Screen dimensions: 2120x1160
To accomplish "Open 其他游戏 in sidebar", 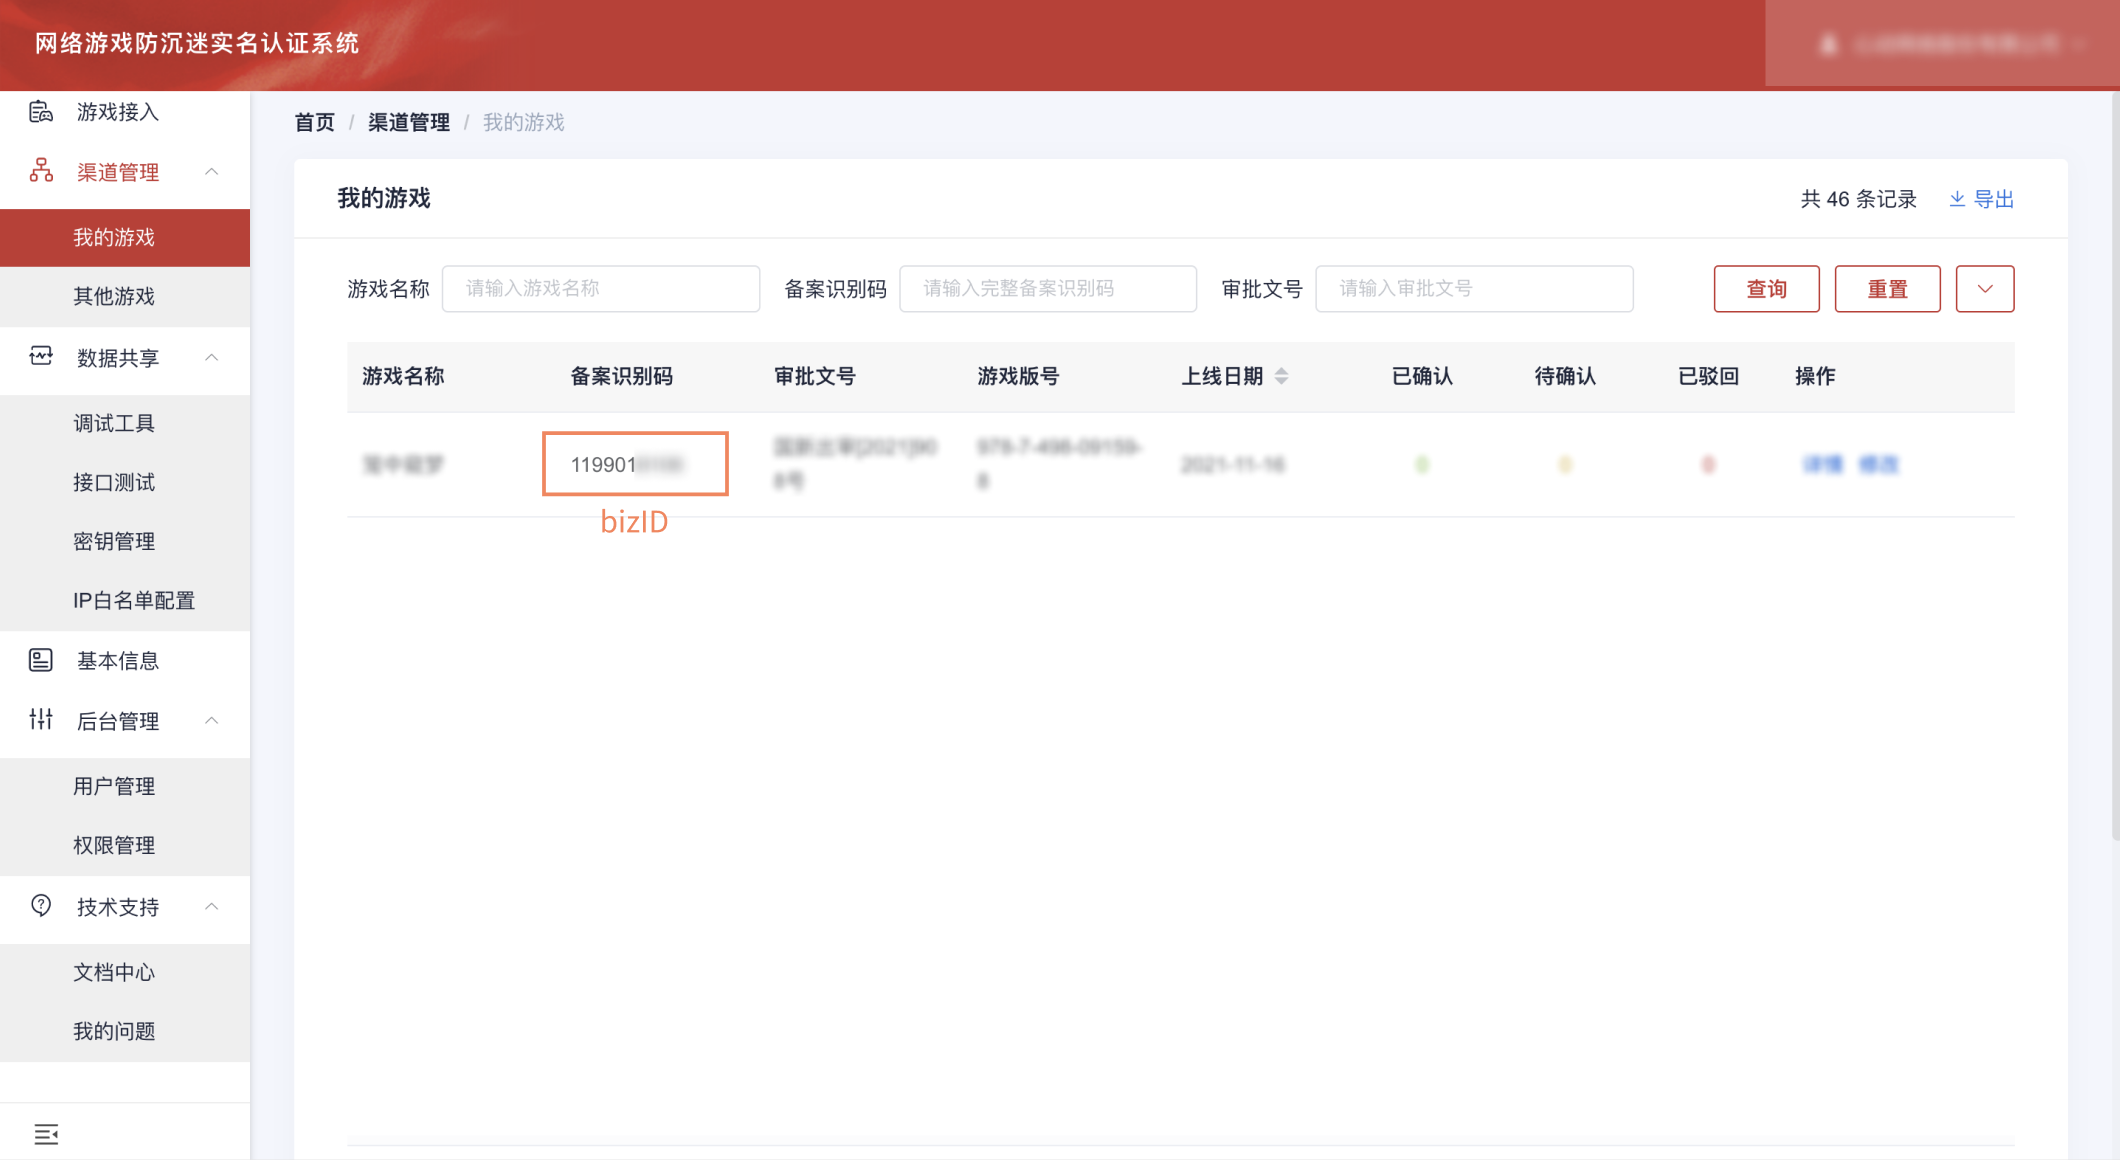I will point(114,296).
